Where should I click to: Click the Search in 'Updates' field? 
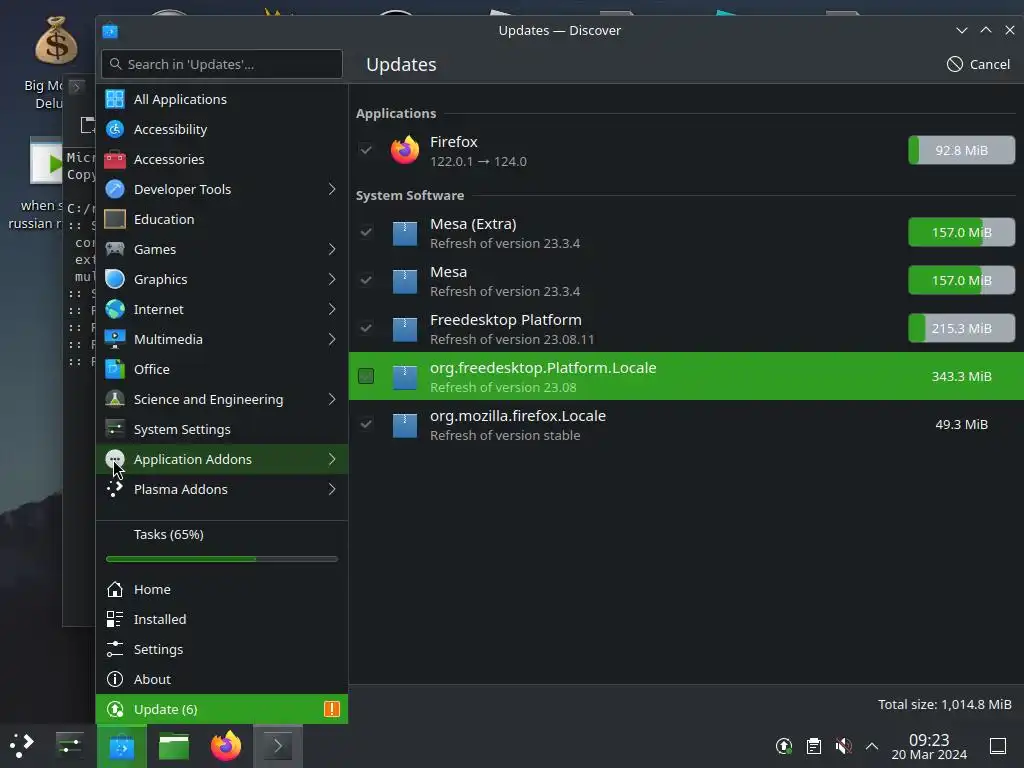click(221, 64)
